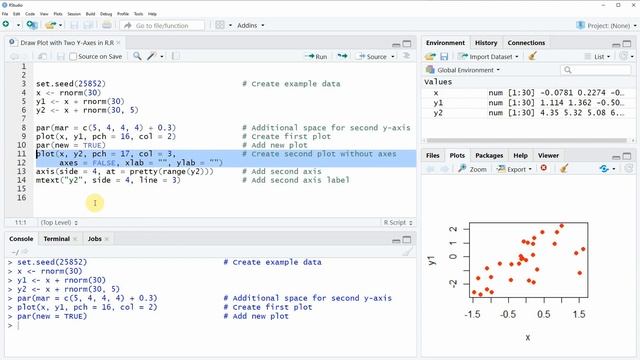Click the Load workspace icon in Environment
This screenshot has height=360, width=640.
[x=430, y=57]
